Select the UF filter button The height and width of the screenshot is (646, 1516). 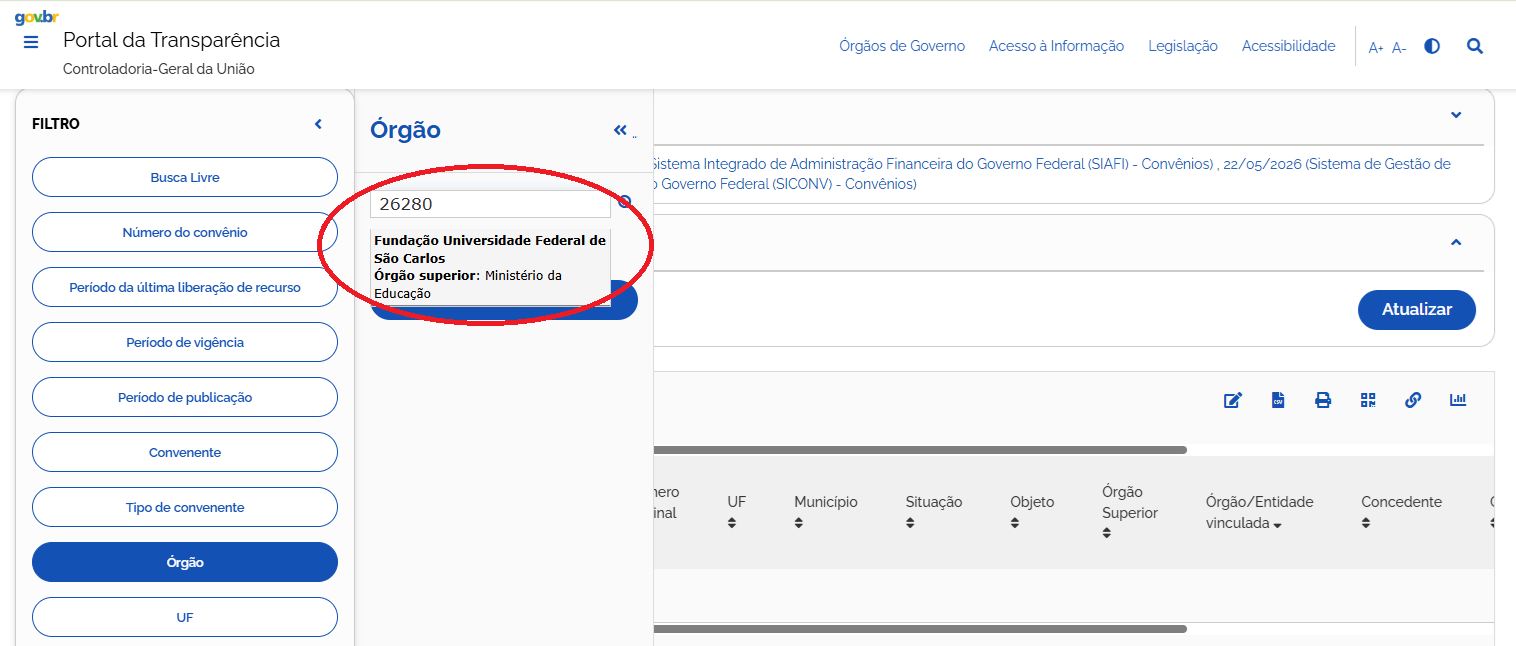185,617
